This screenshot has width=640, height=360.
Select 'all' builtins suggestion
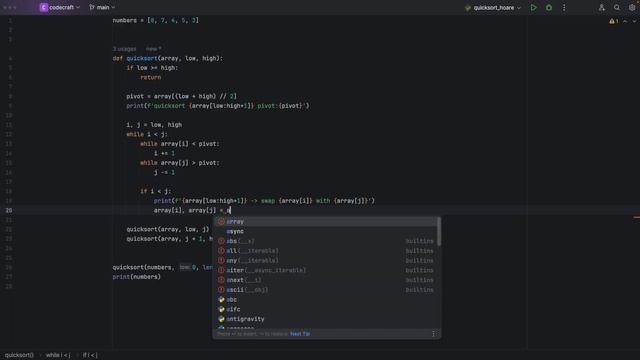(x=325, y=251)
